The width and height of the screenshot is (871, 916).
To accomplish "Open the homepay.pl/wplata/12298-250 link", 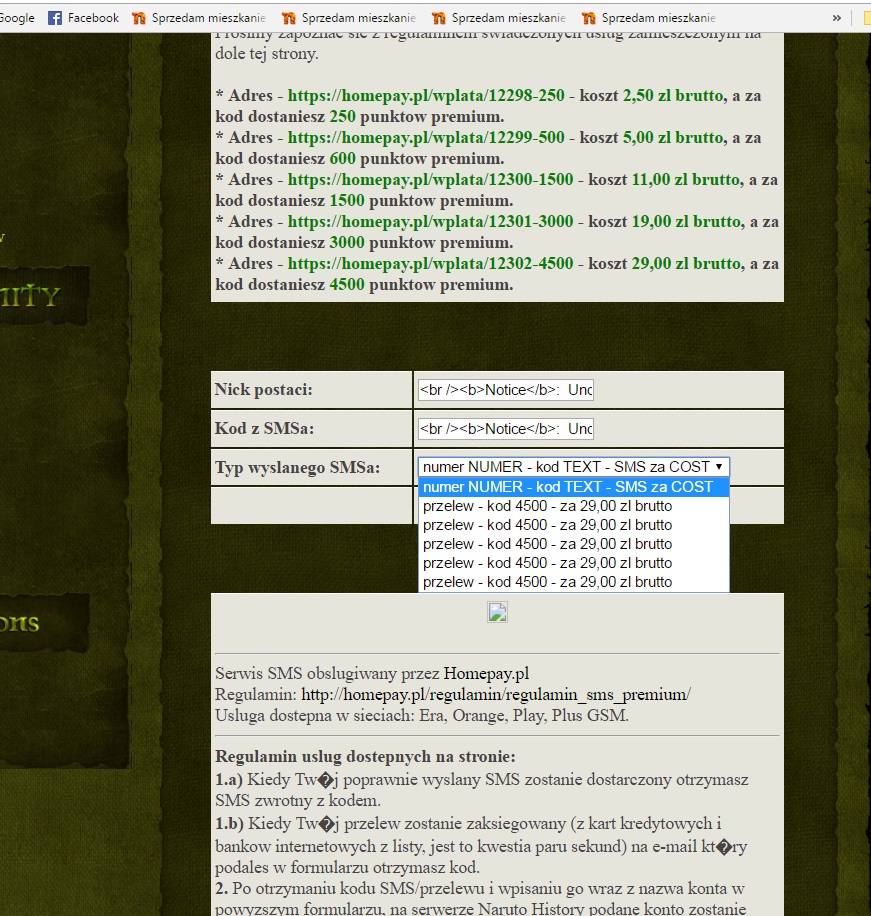I will click(x=426, y=95).
